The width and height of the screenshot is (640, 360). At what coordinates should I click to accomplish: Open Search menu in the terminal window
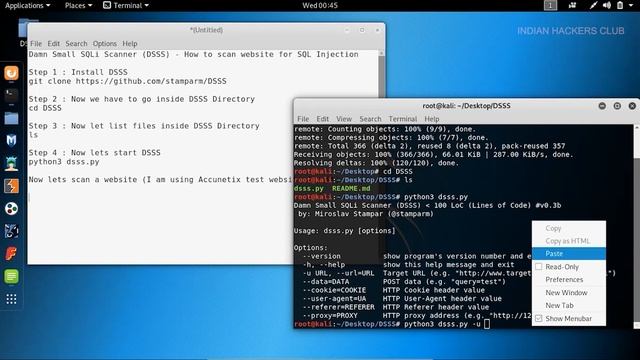370,119
